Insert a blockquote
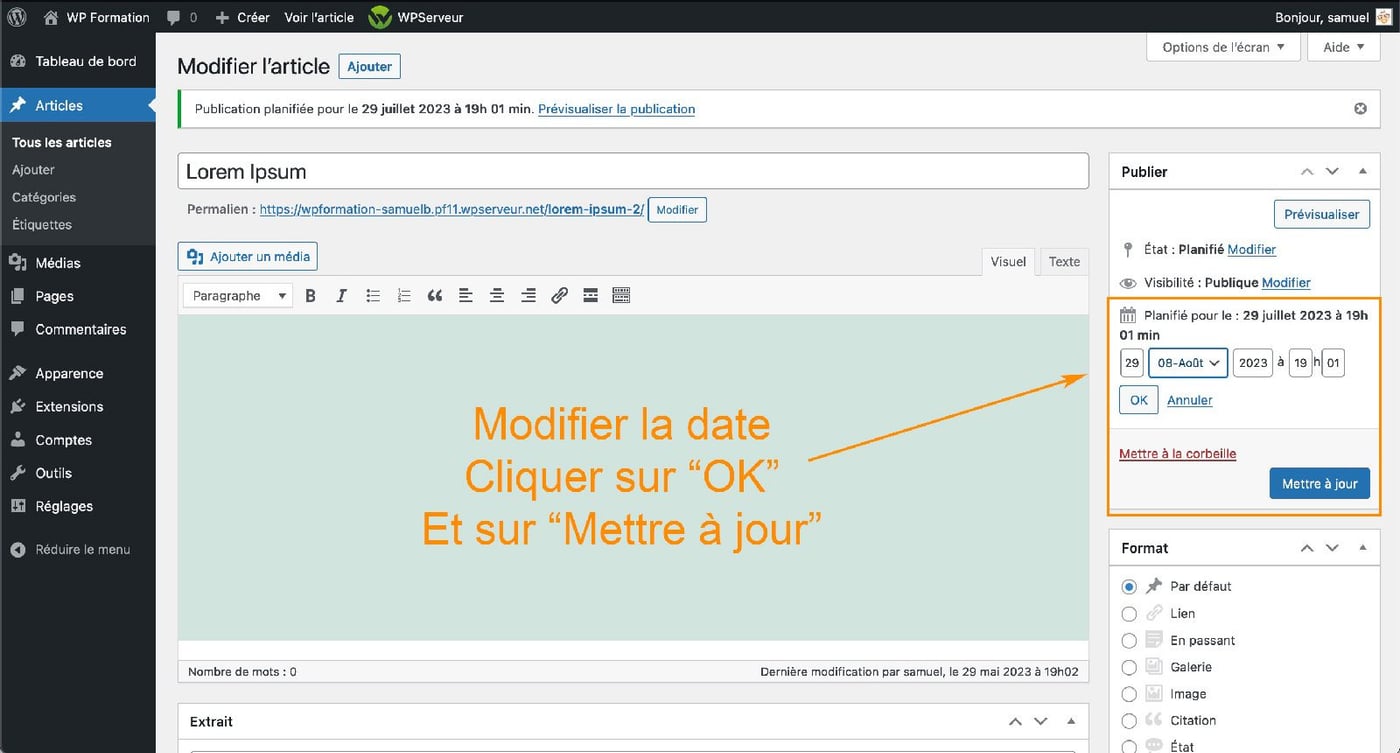The height and width of the screenshot is (753, 1400). pos(434,295)
